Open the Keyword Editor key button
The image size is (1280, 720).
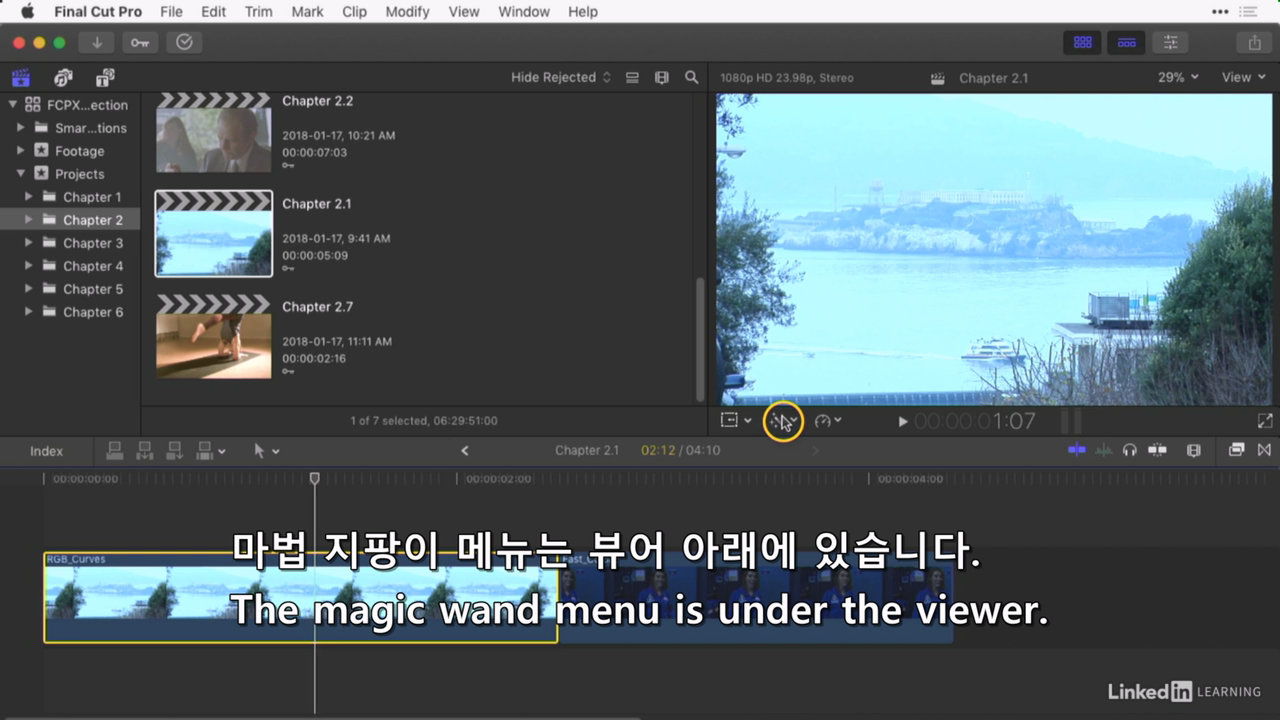coord(140,42)
